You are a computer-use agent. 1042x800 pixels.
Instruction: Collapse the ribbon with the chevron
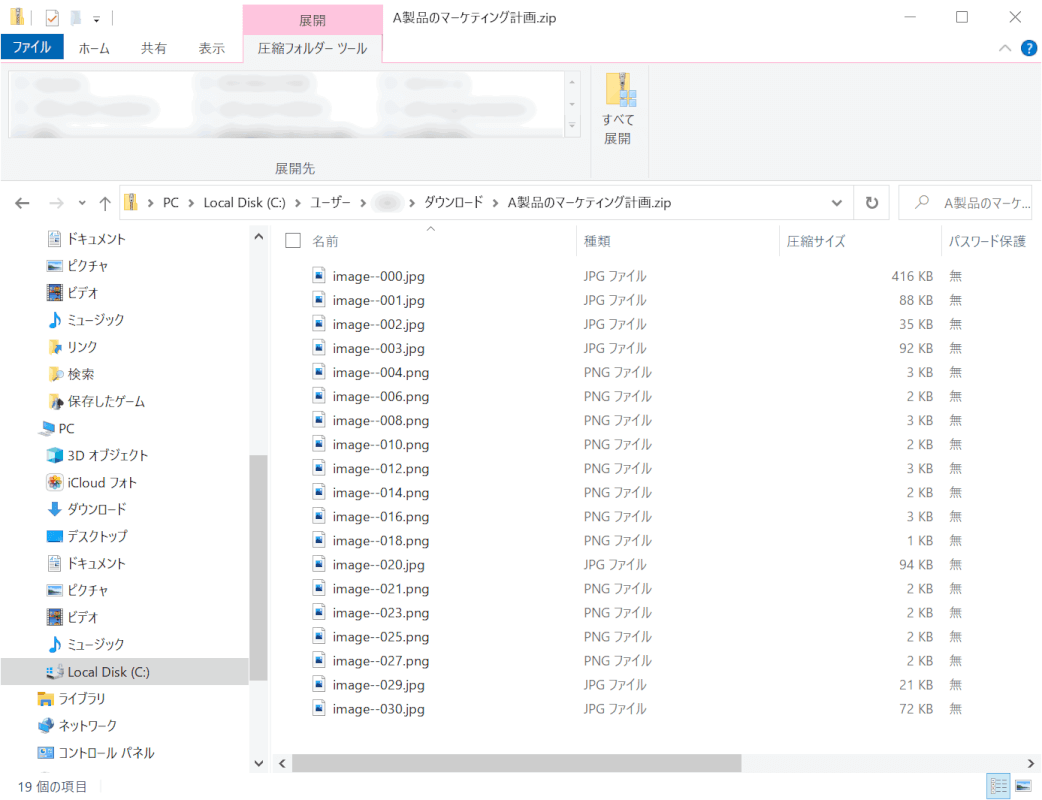1005,48
